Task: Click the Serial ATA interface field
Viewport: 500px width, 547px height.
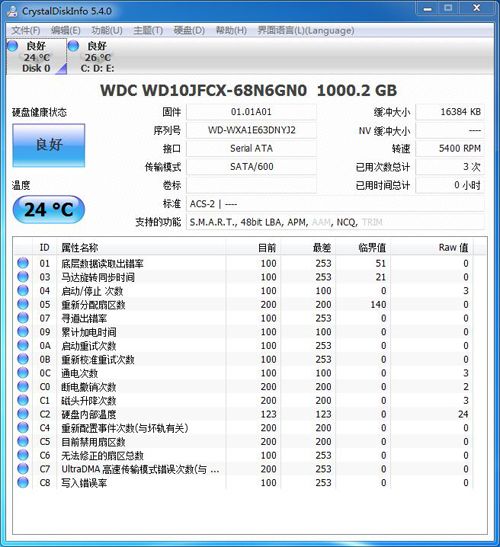Action: click(251, 149)
